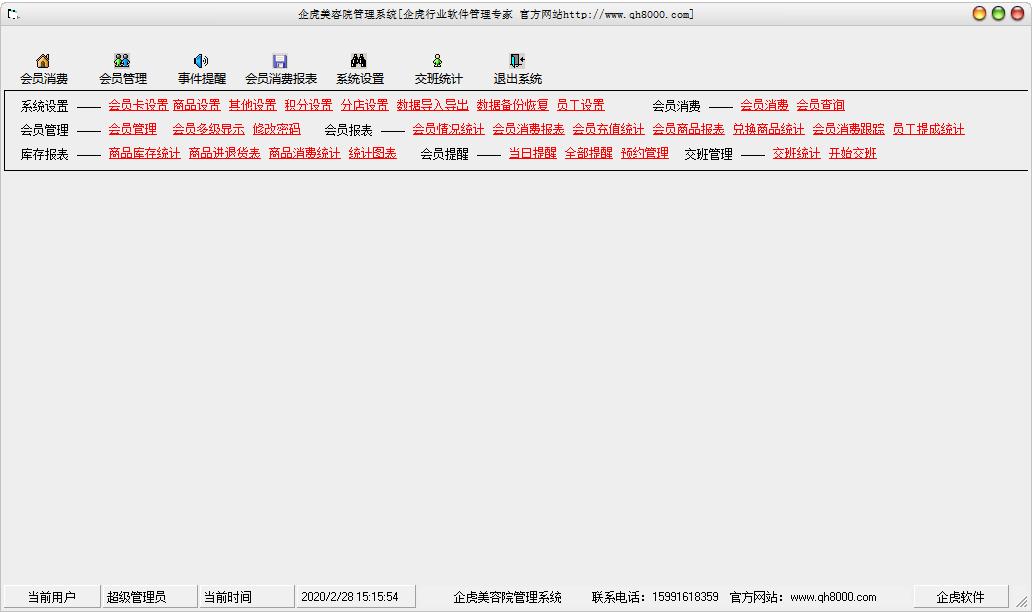Click the application icon in the title bar corner

[13, 14]
